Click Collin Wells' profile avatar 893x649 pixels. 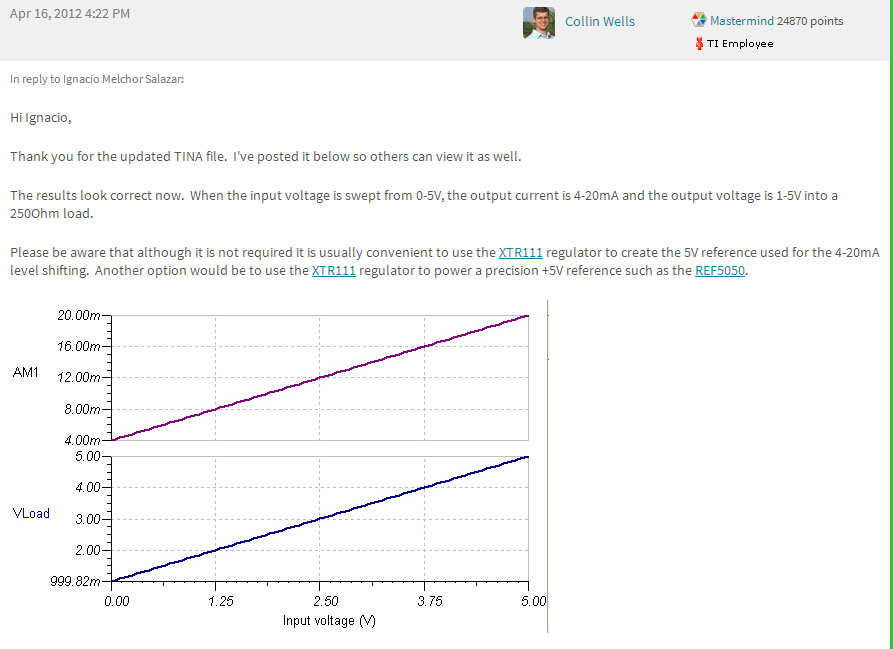tap(538, 22)
